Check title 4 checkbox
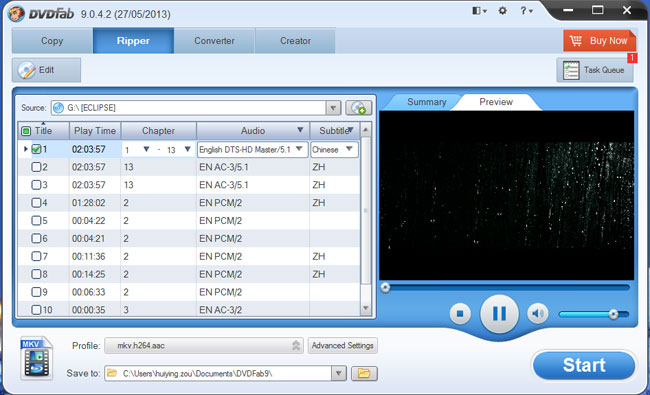650x395 pixels. (36, 203)
